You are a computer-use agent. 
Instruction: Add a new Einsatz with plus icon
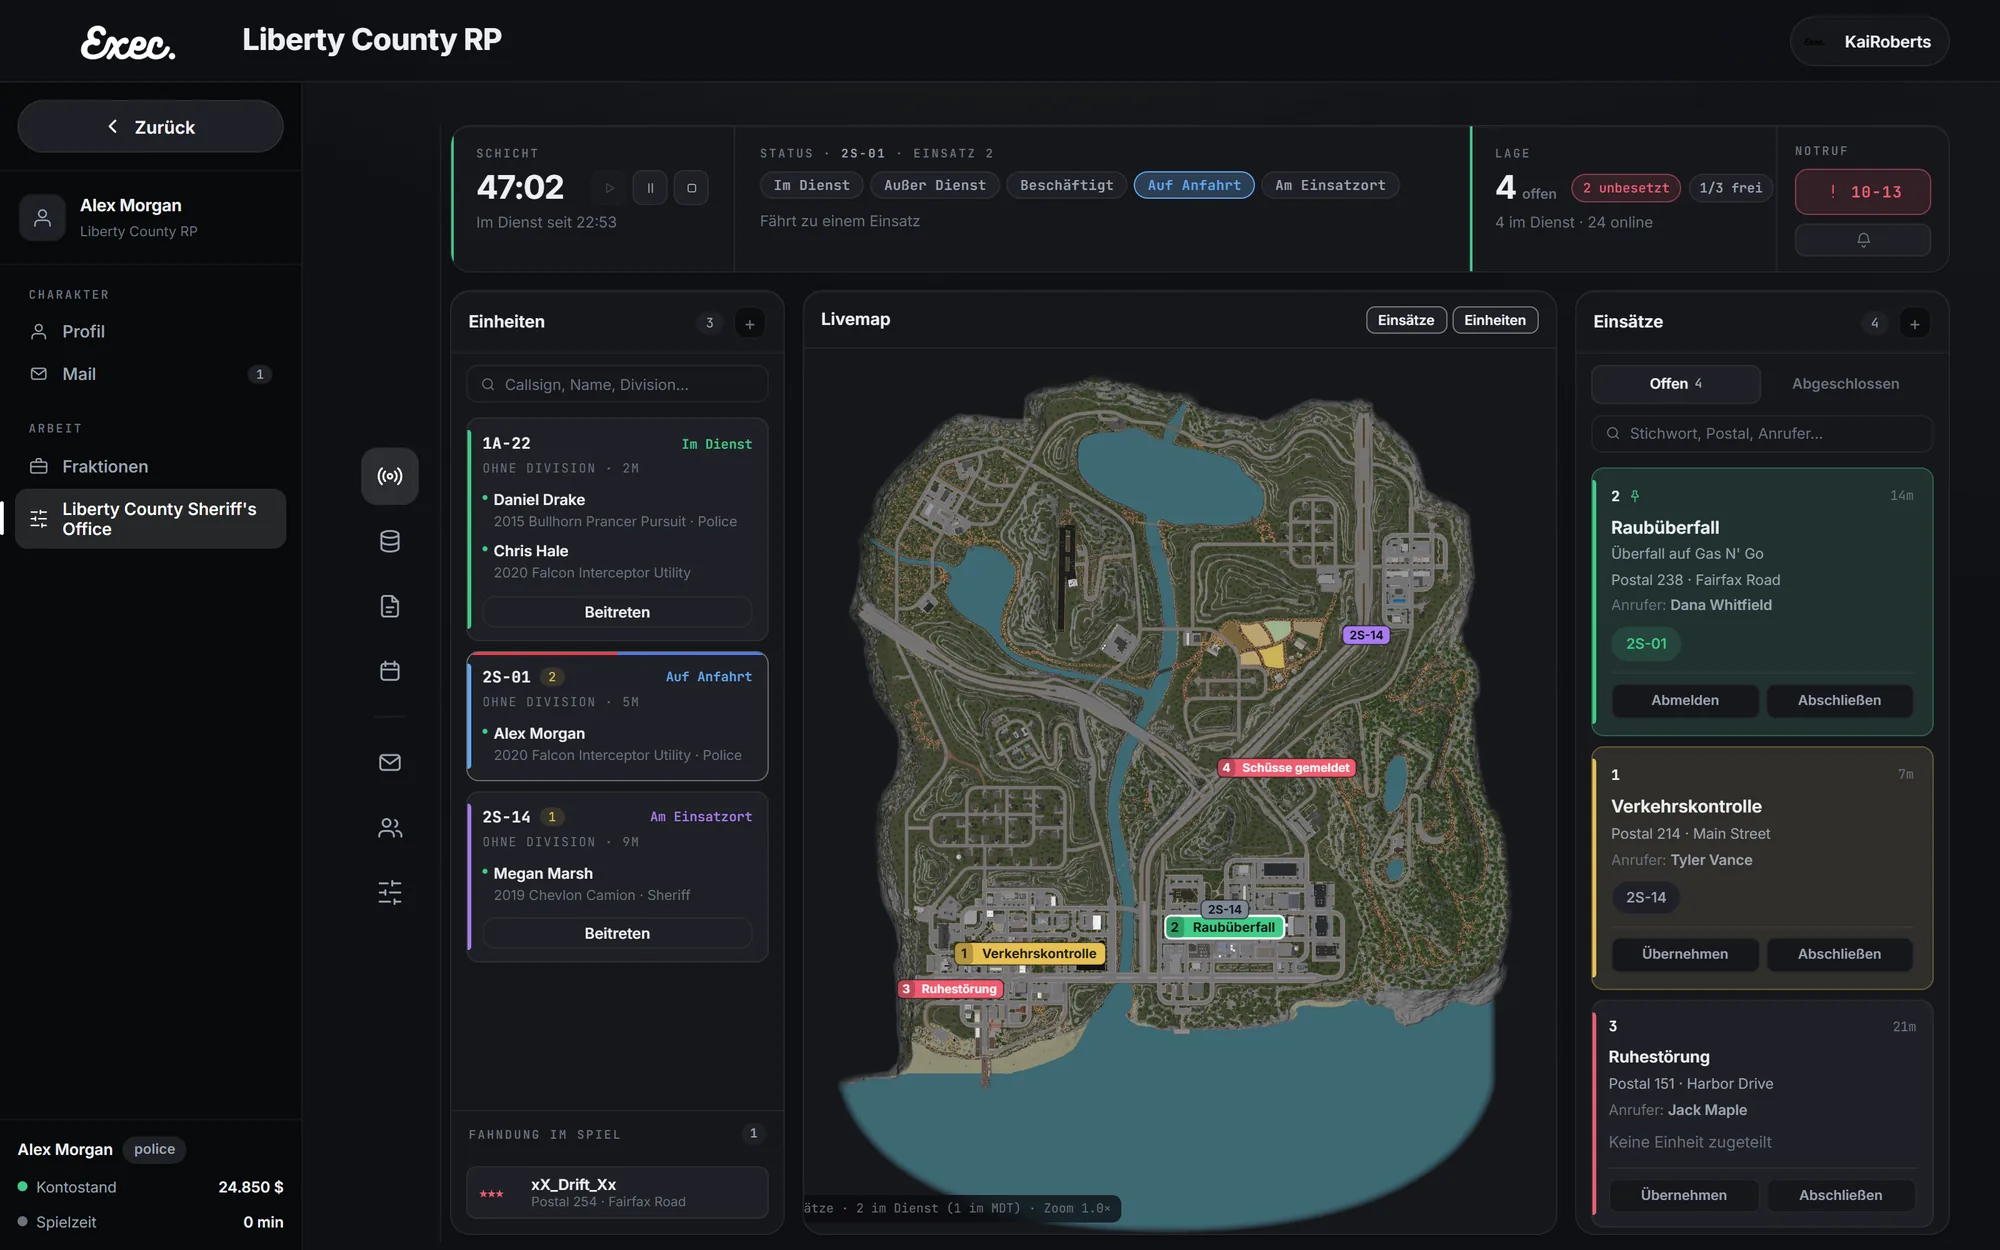click(x=1914, y=324)
